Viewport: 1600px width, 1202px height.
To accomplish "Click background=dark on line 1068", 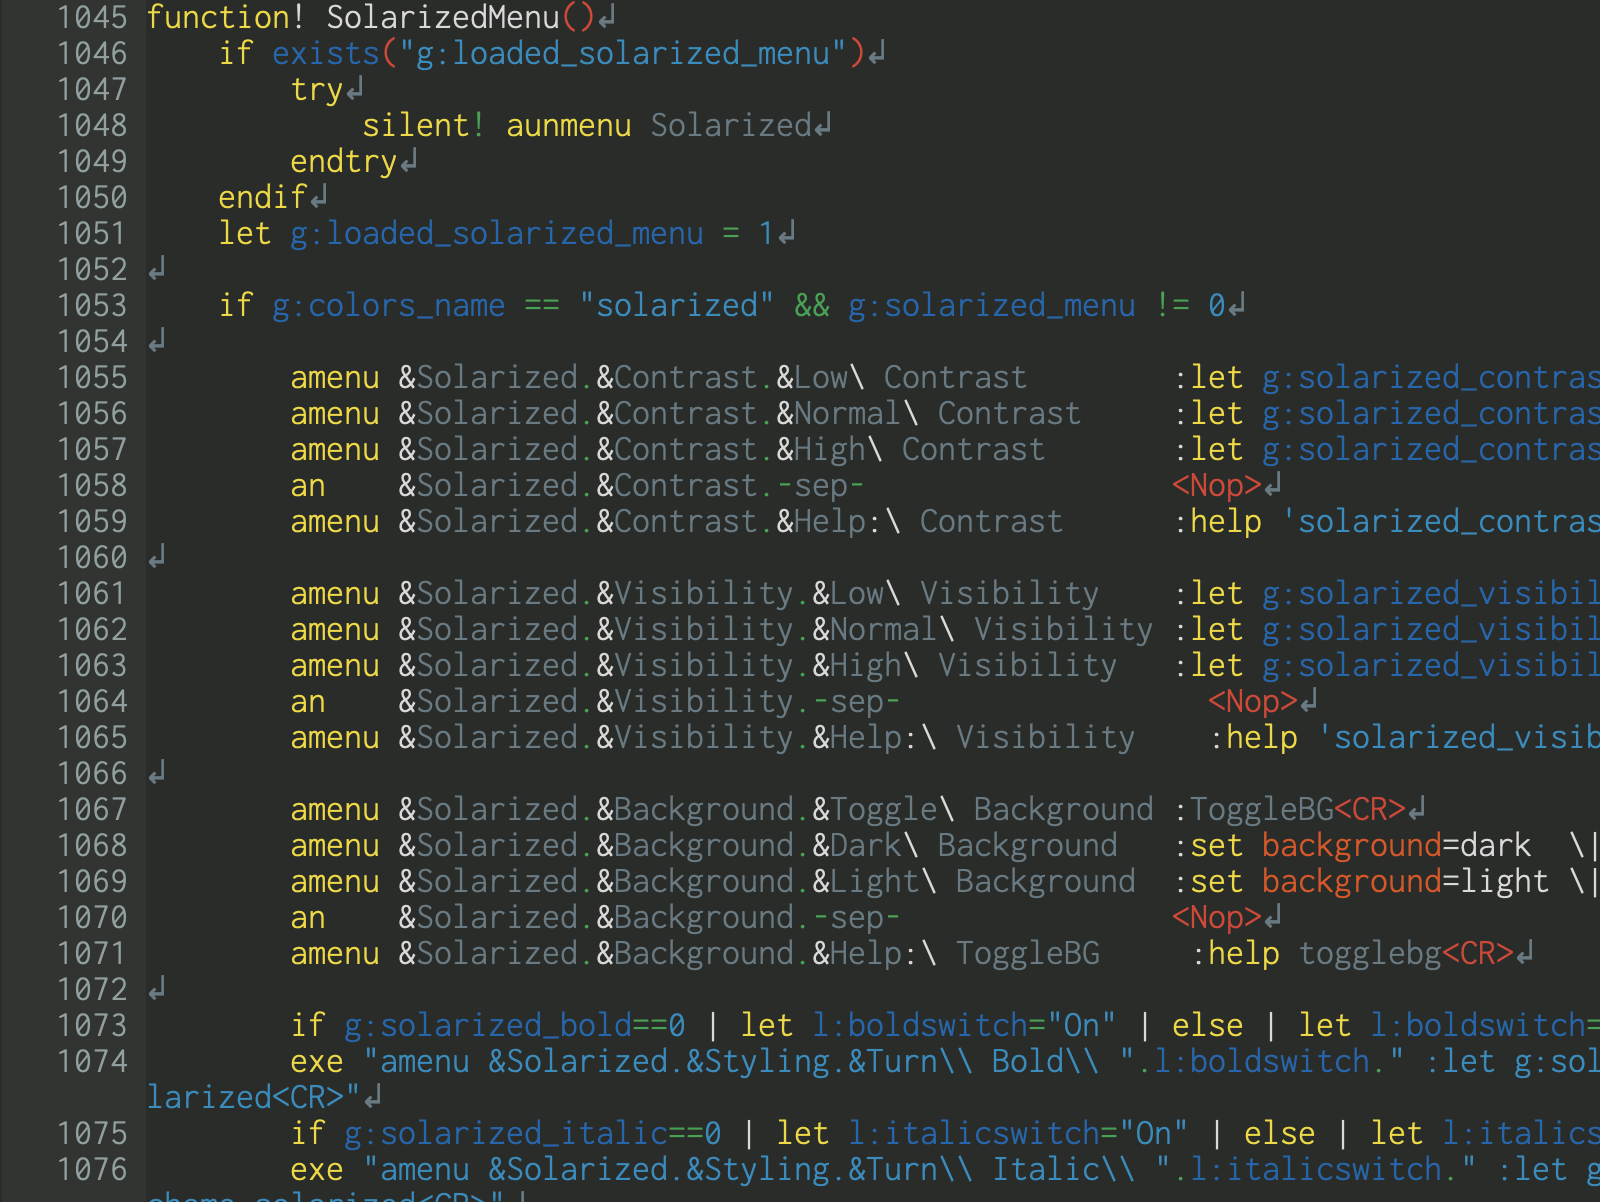I will [1397, 845].
